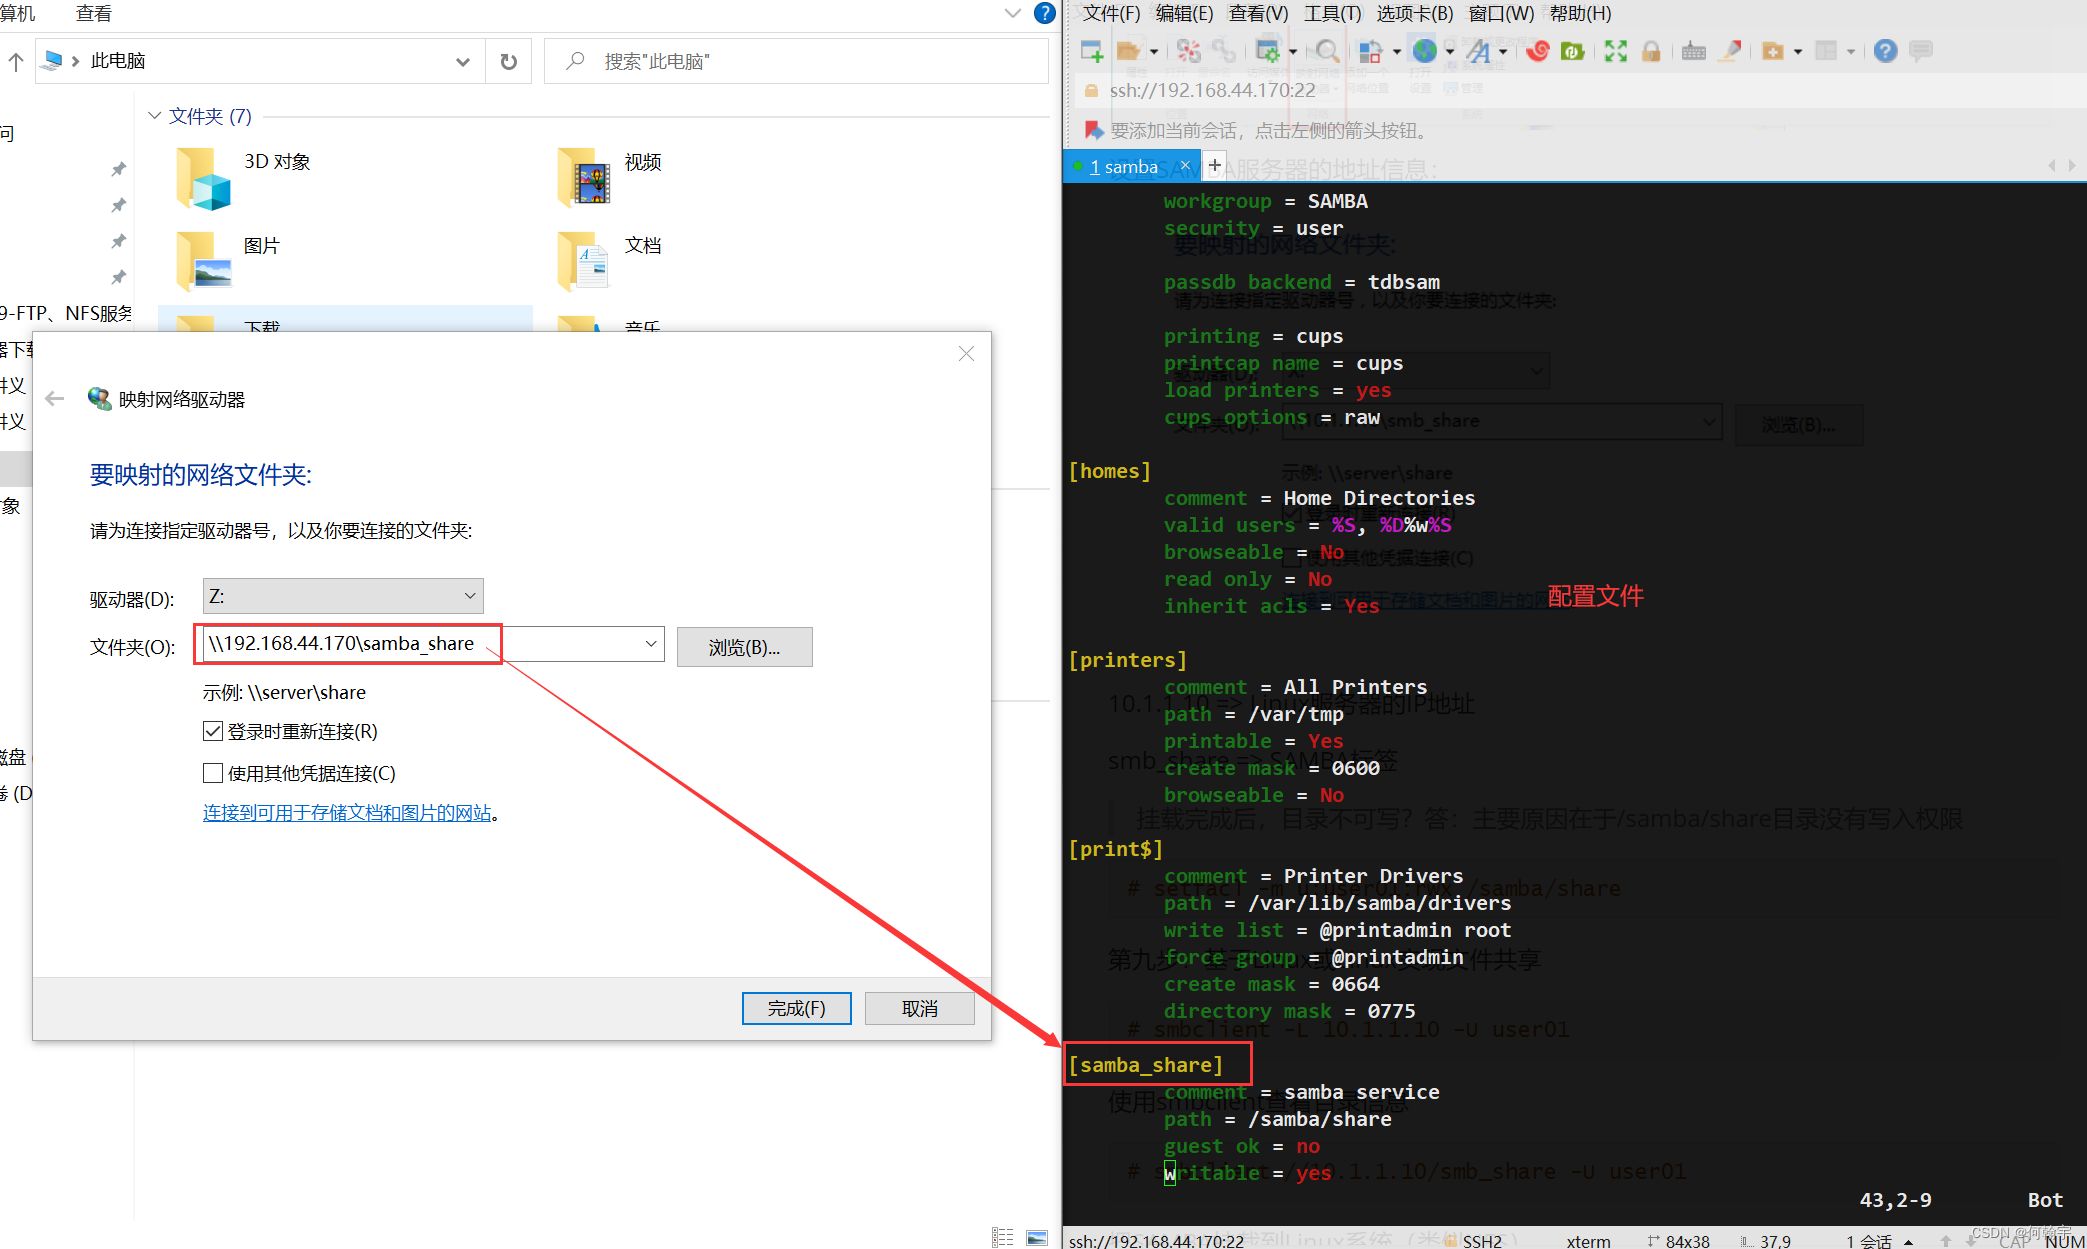The height and width of the screenshot is (1249, 2087).
Task: Click the Disconnect icon in Xshell toolbar
Action: click(x=1188, y=51)
